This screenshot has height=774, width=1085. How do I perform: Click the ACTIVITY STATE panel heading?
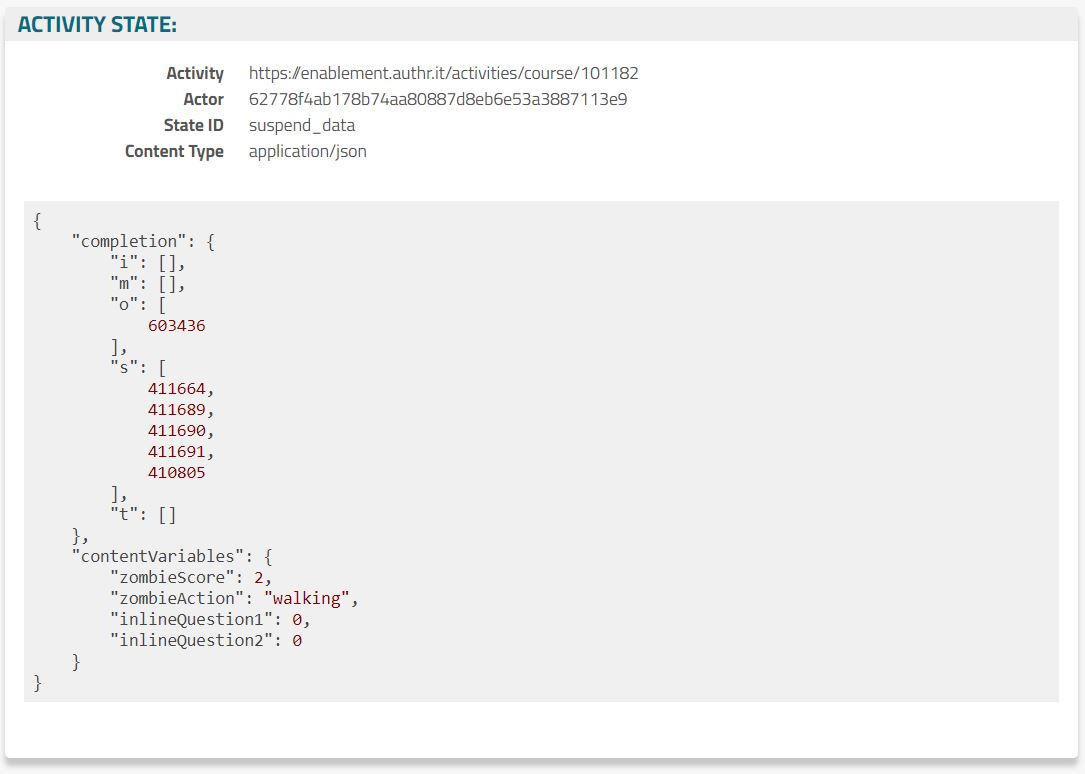[98, 26]
